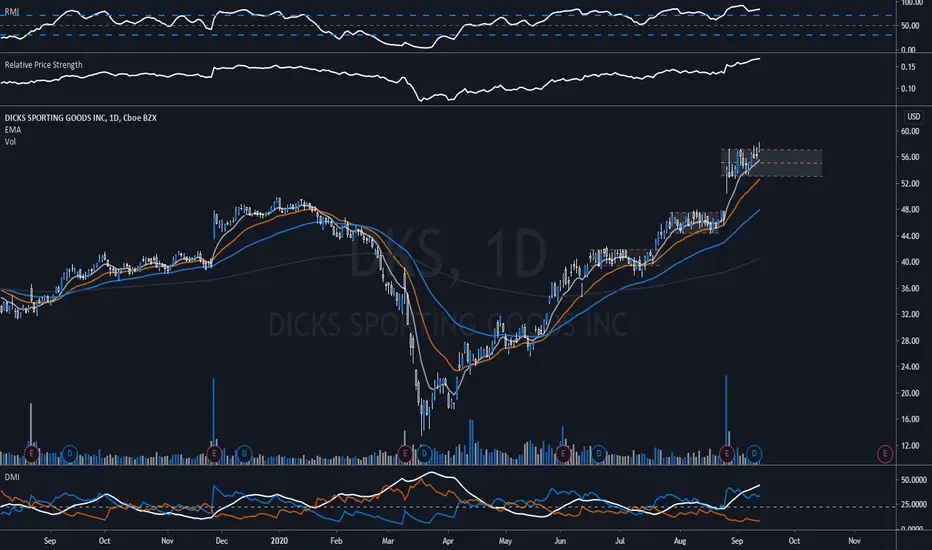Select the RMI indicator label
The image size is (932, 550).
(12, 11)
